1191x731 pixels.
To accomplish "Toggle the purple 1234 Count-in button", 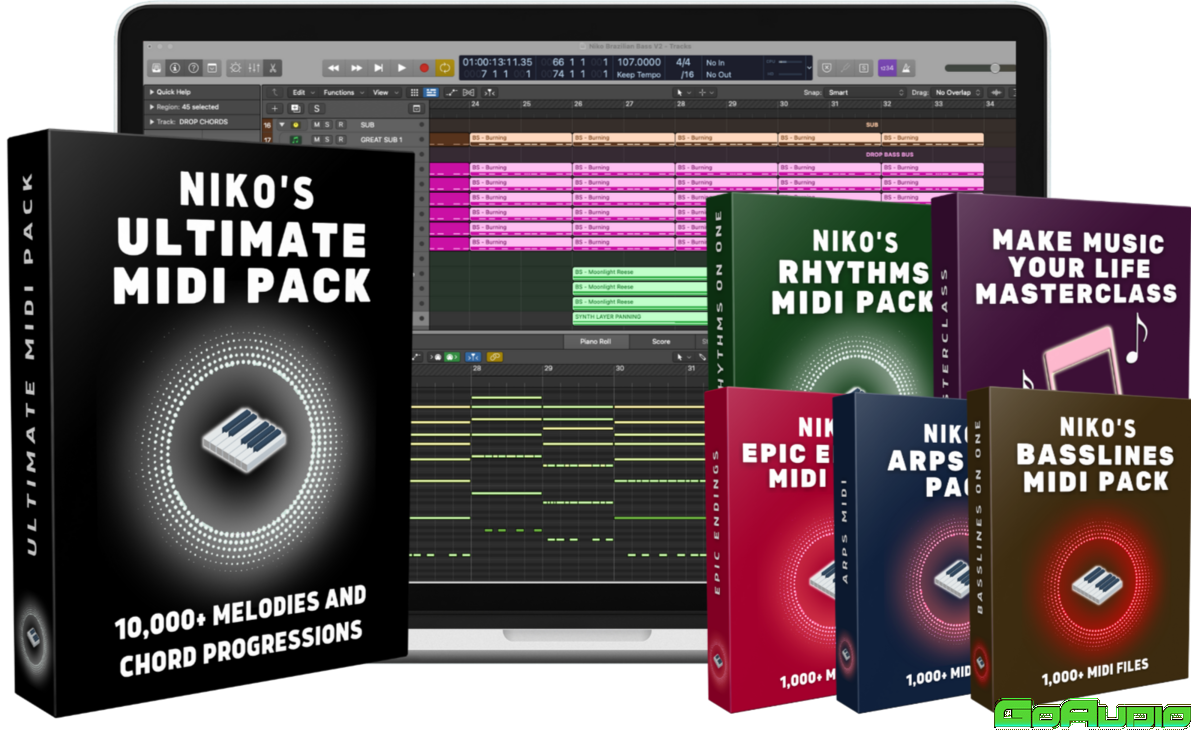I will point(887,68).
